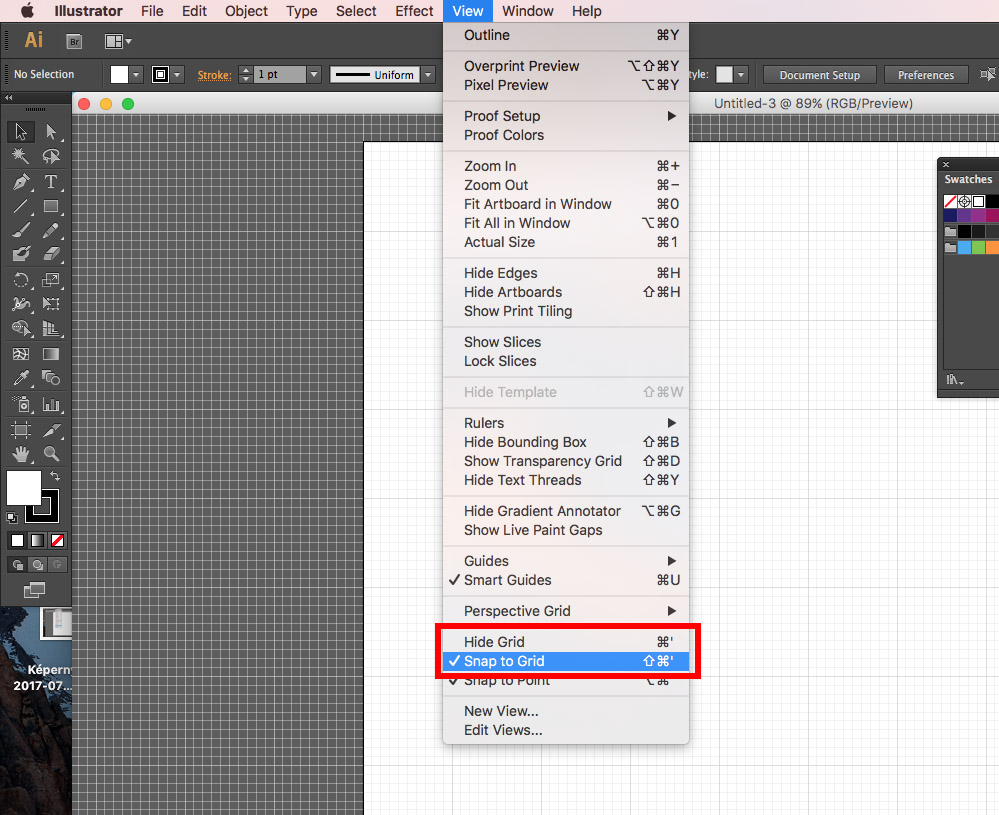Viewport: 999px width, 815px height.
Task: Click the Rectangle tool
Action: (51, 207)
